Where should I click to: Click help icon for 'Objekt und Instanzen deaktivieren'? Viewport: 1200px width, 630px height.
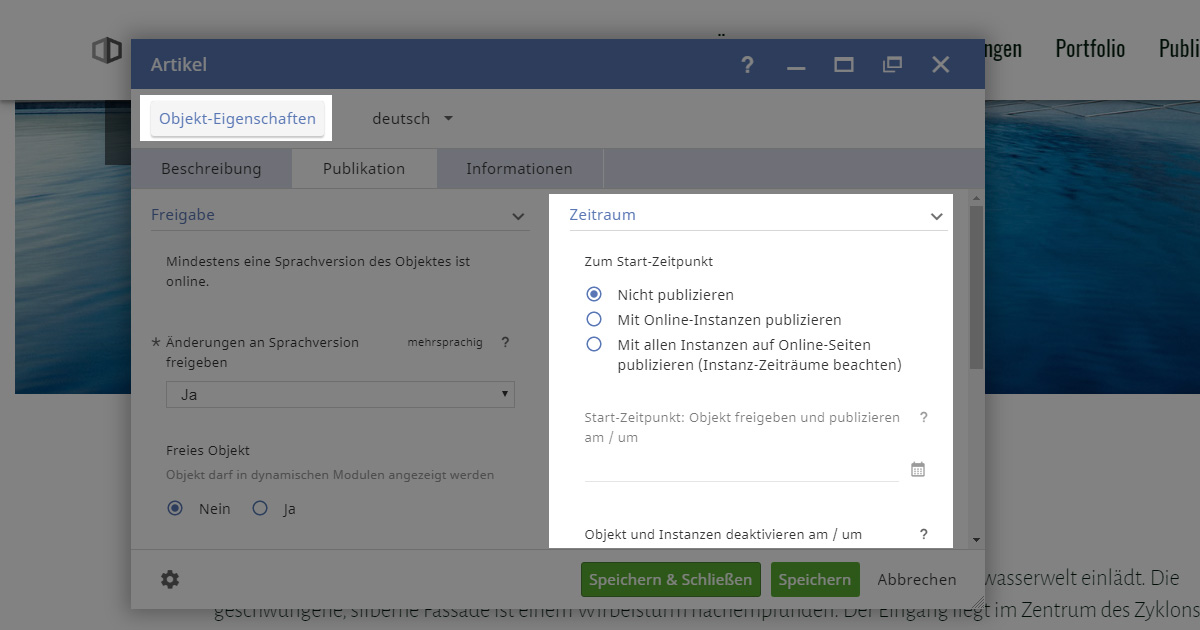pos(923,534)
